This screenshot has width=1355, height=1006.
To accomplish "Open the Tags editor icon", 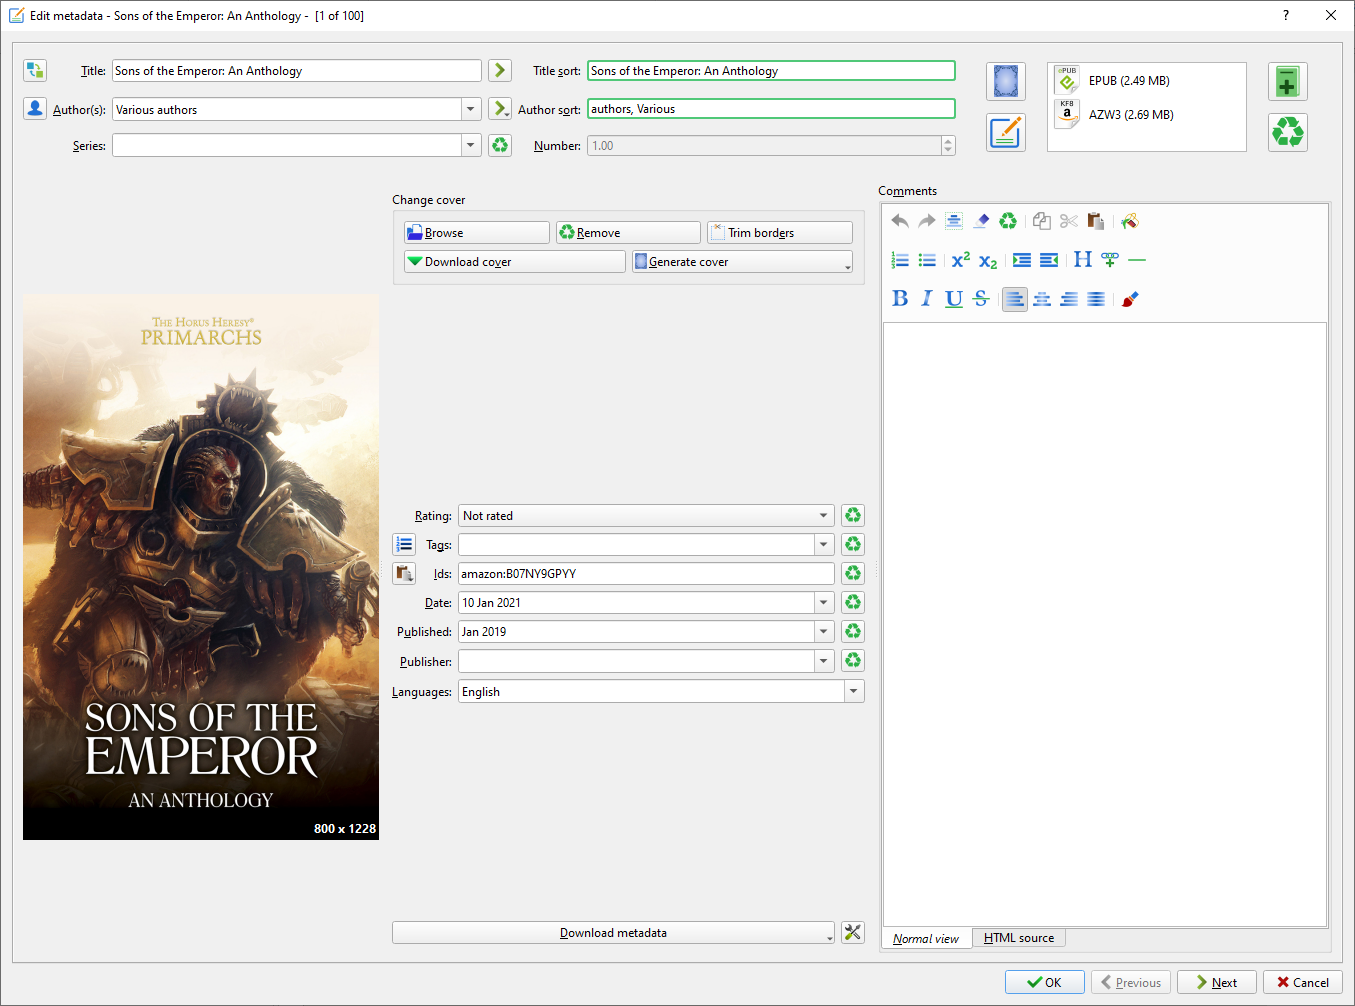I will [x=404, y=545].
